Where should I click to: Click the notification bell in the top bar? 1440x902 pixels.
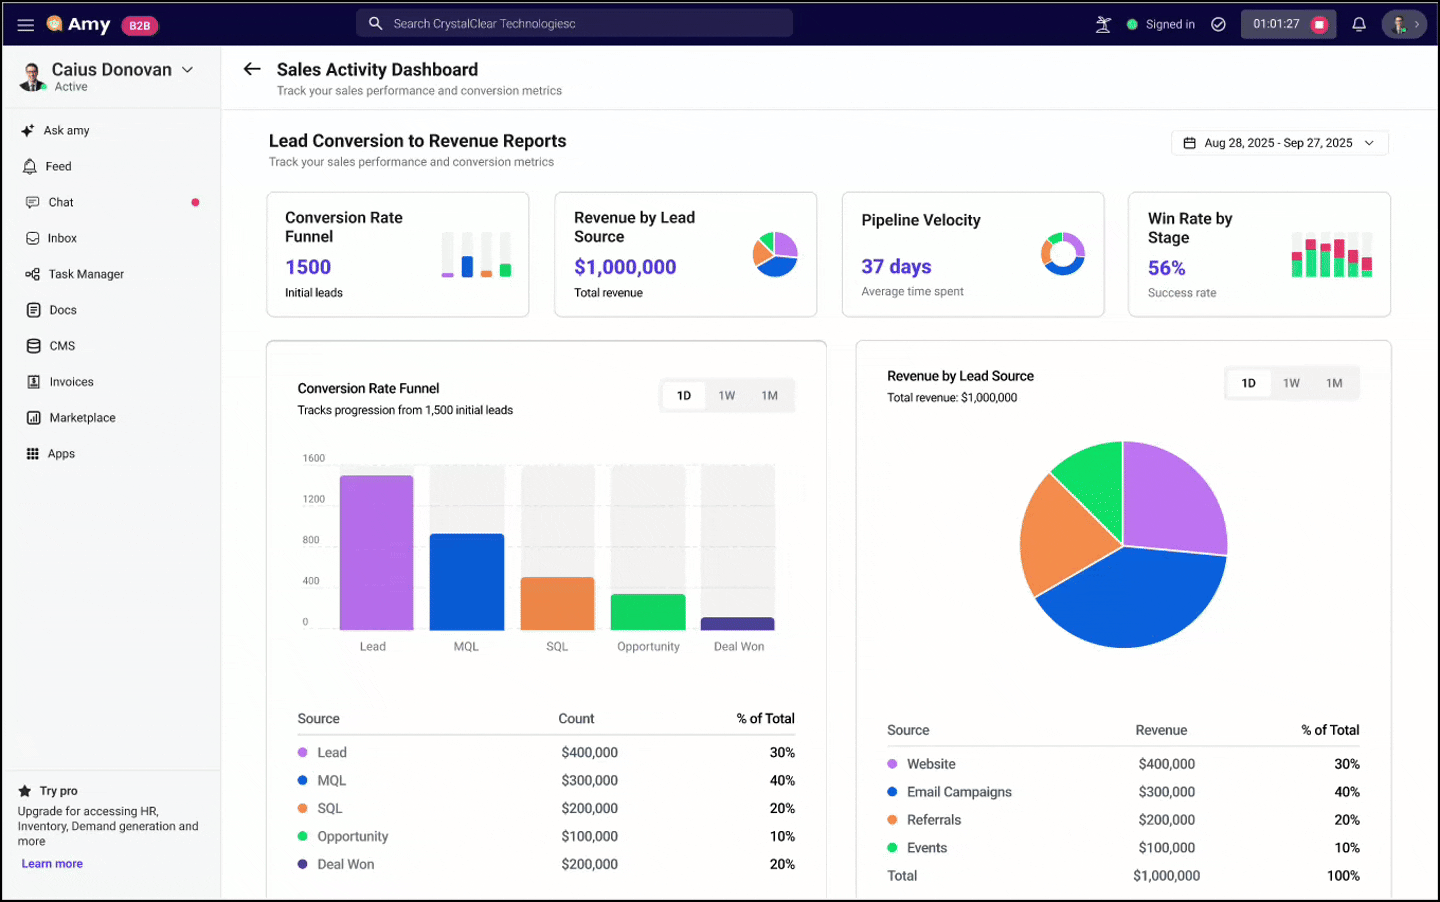click(x=1358, y=23)
